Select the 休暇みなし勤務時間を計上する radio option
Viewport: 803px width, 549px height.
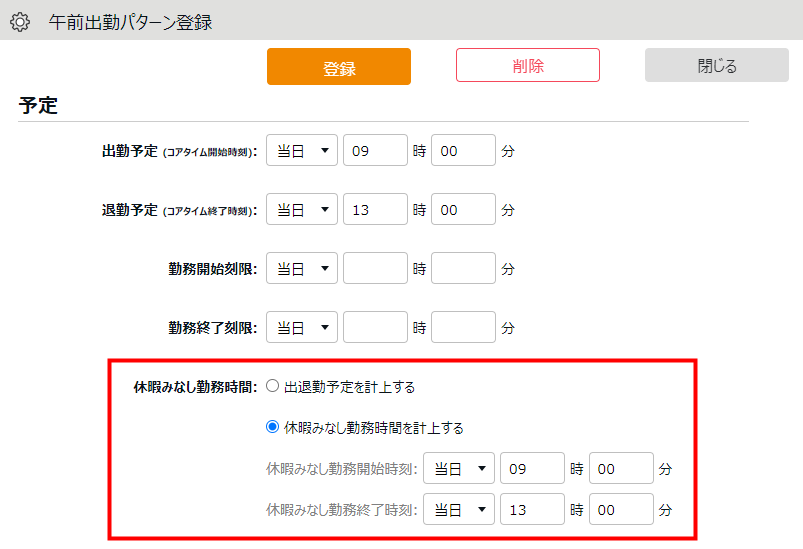(x=273, y=427)
